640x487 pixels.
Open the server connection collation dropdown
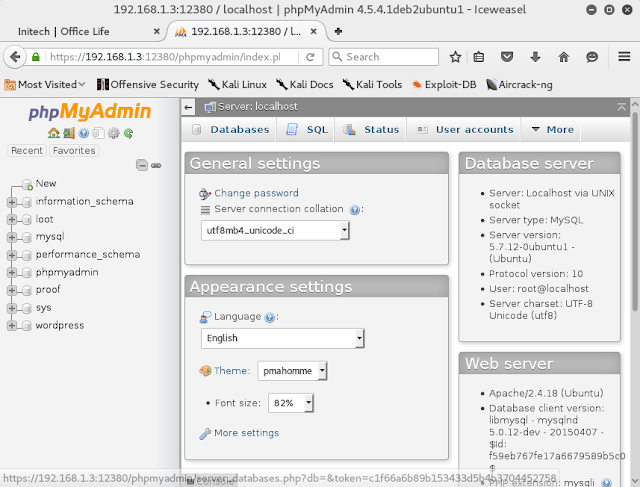[x=276, y=230]
